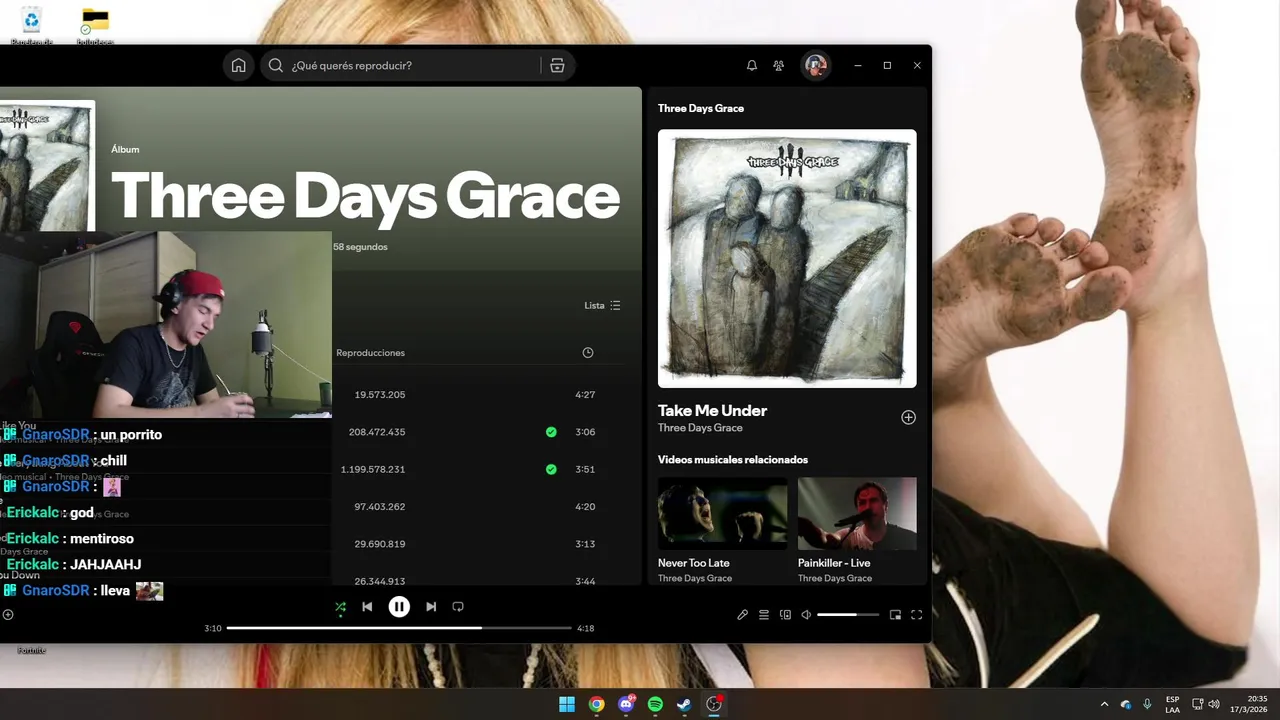The height and width of the screenshot is (720, 1280).
Task: Open 'Take Me Under' song title link
Action: (x=712, y=411)
